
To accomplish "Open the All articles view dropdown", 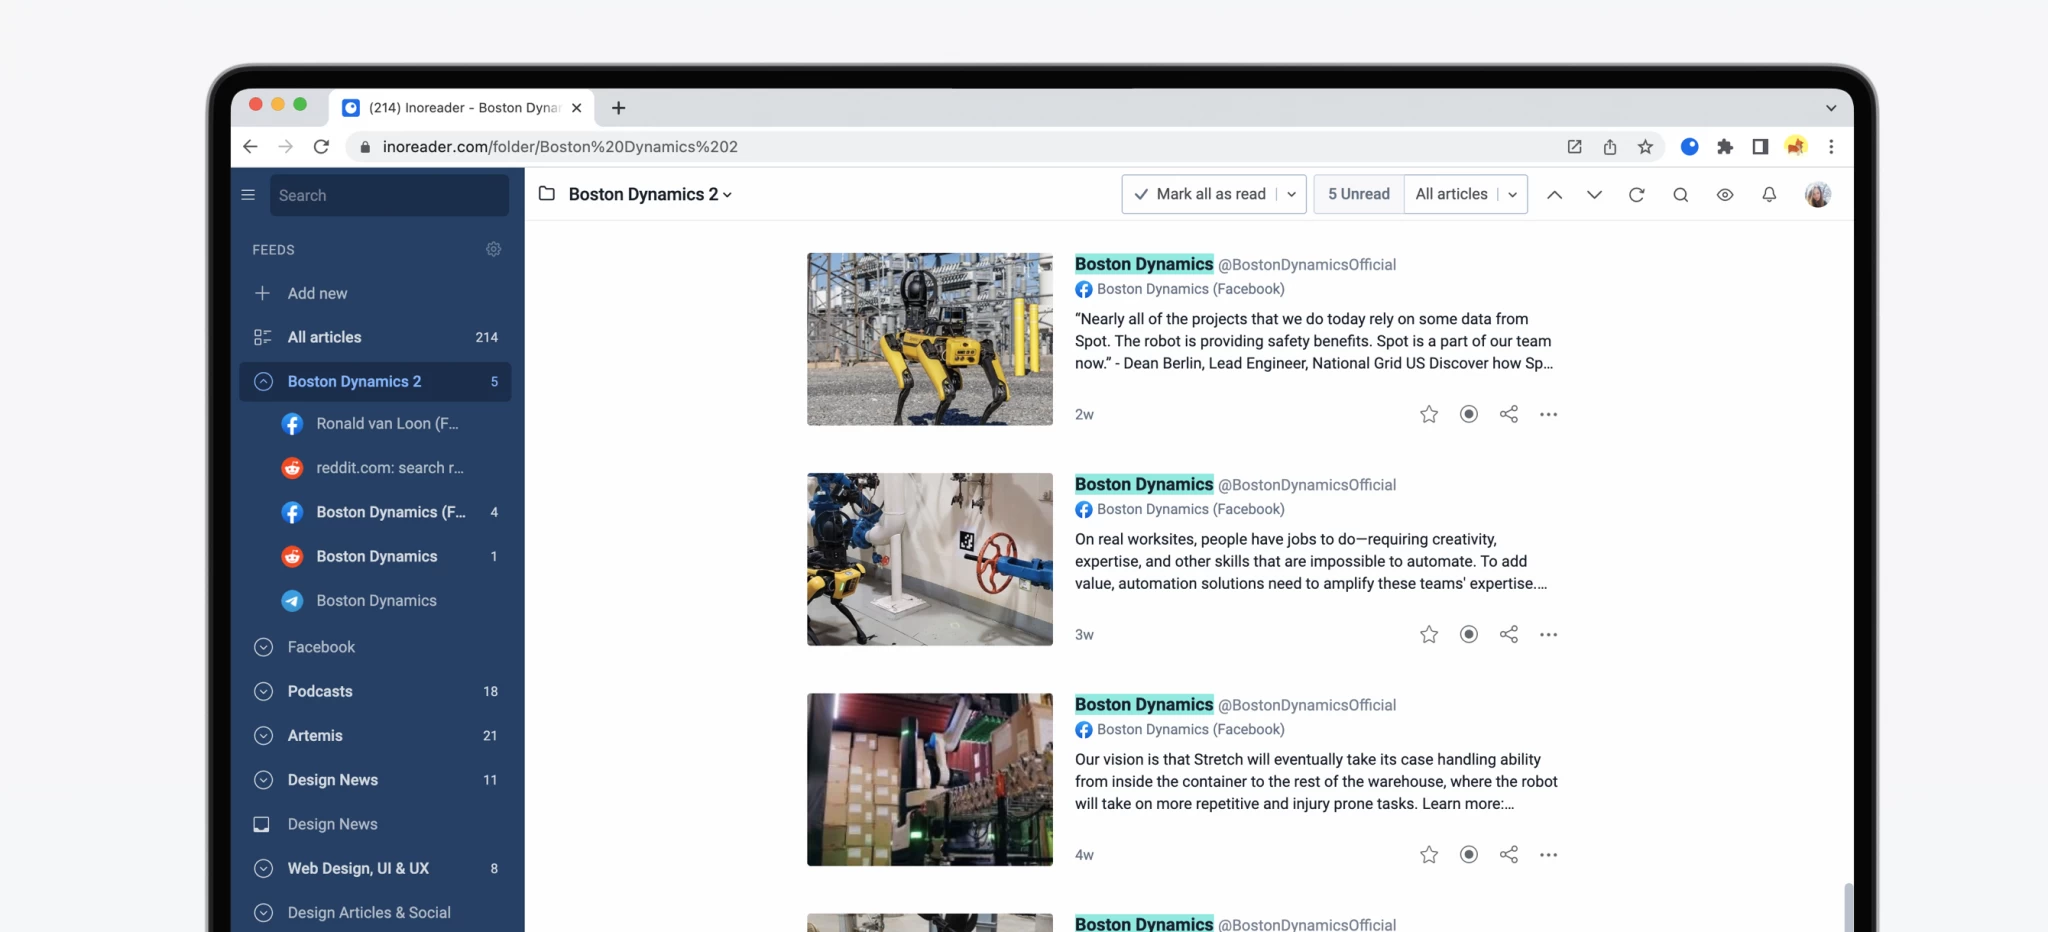I will tap(1512, 194).
